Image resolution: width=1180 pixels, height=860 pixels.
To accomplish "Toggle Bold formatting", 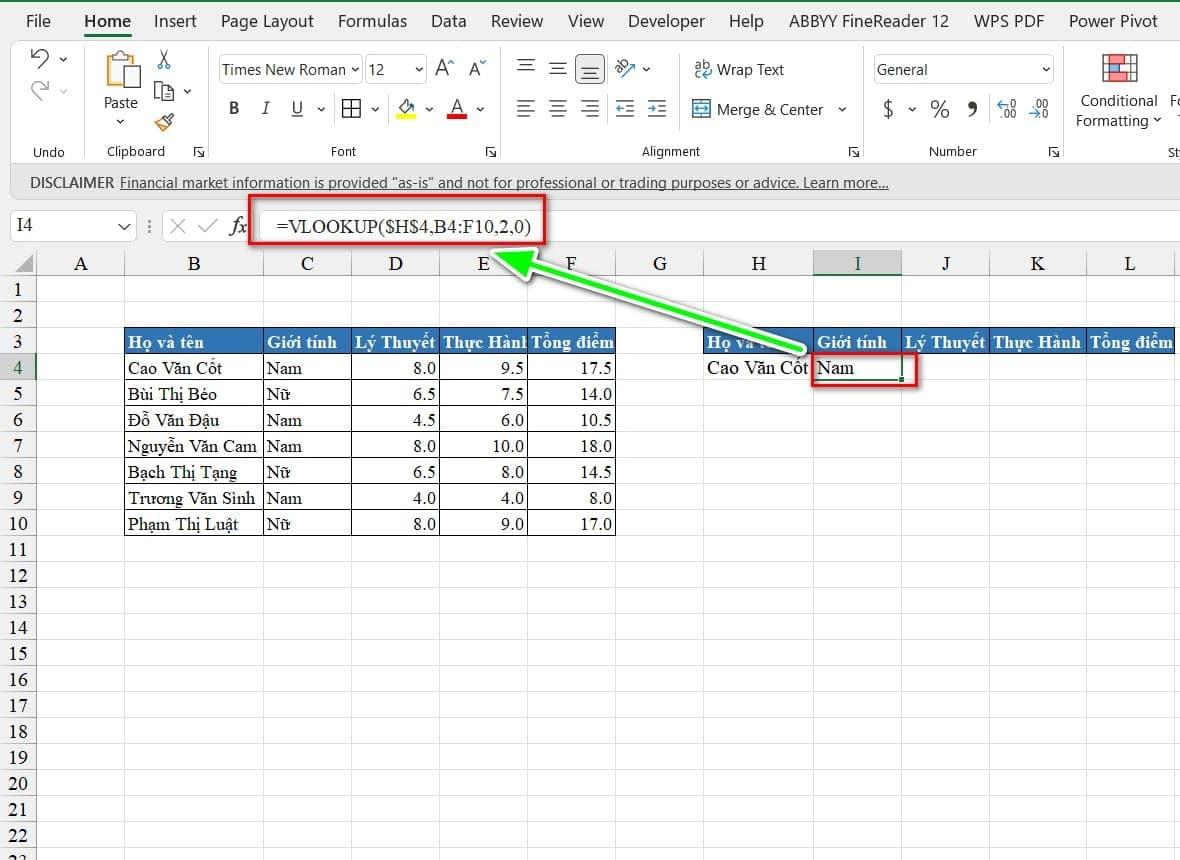I will tap(234, 109).
